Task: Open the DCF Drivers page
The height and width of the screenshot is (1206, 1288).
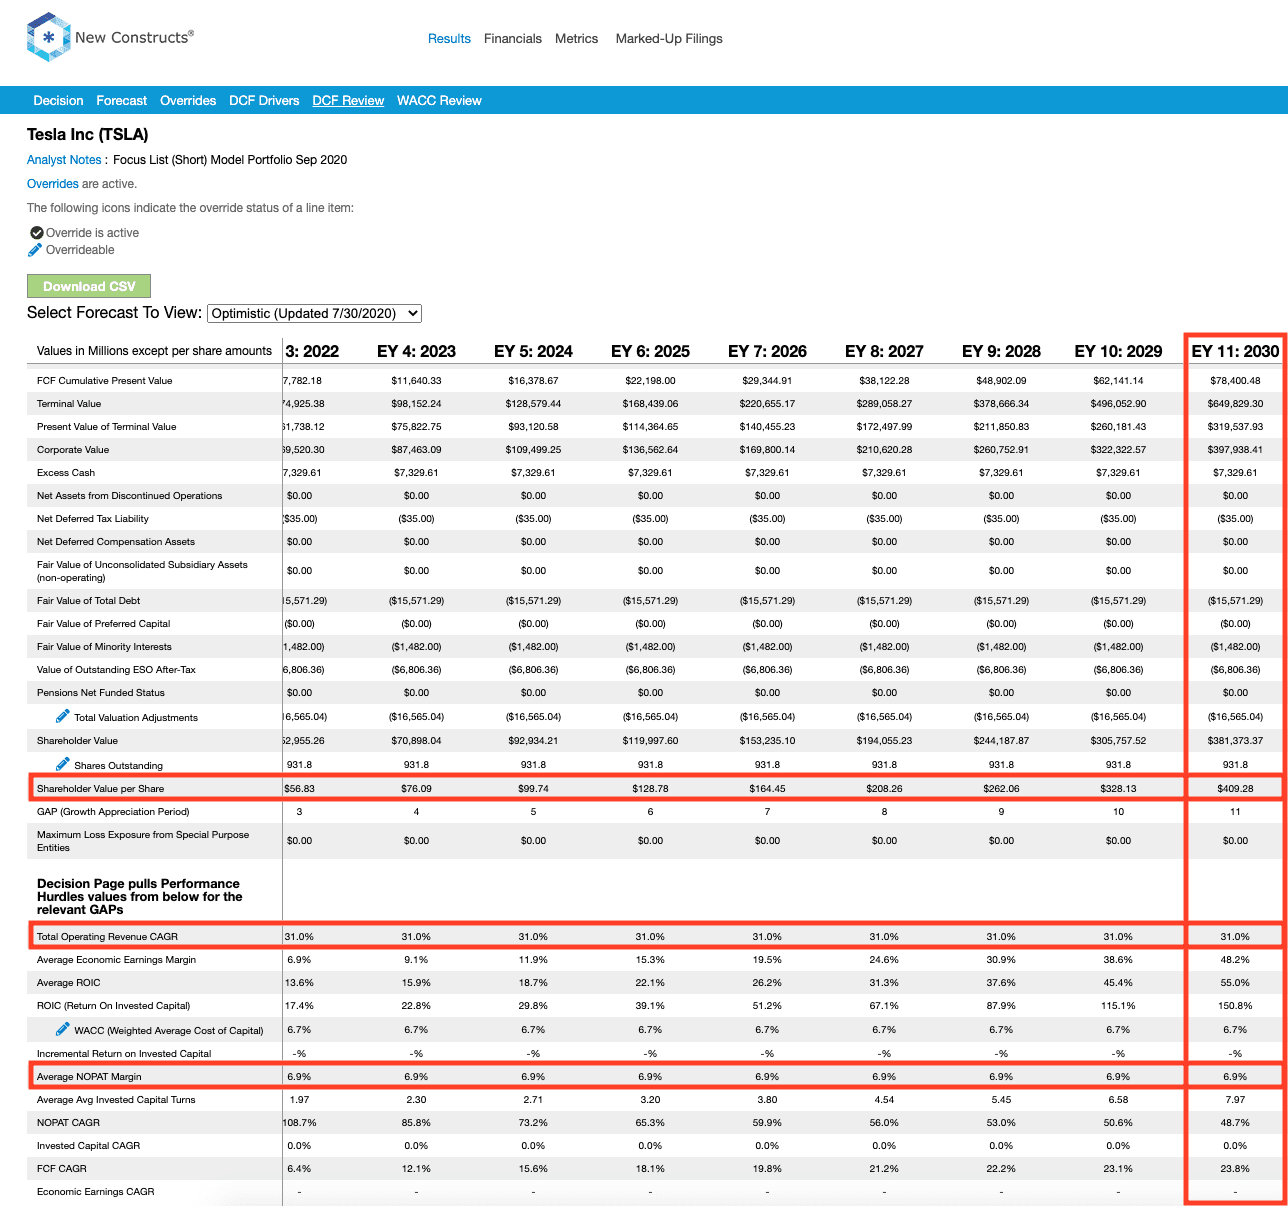Action: coord(264,100)
